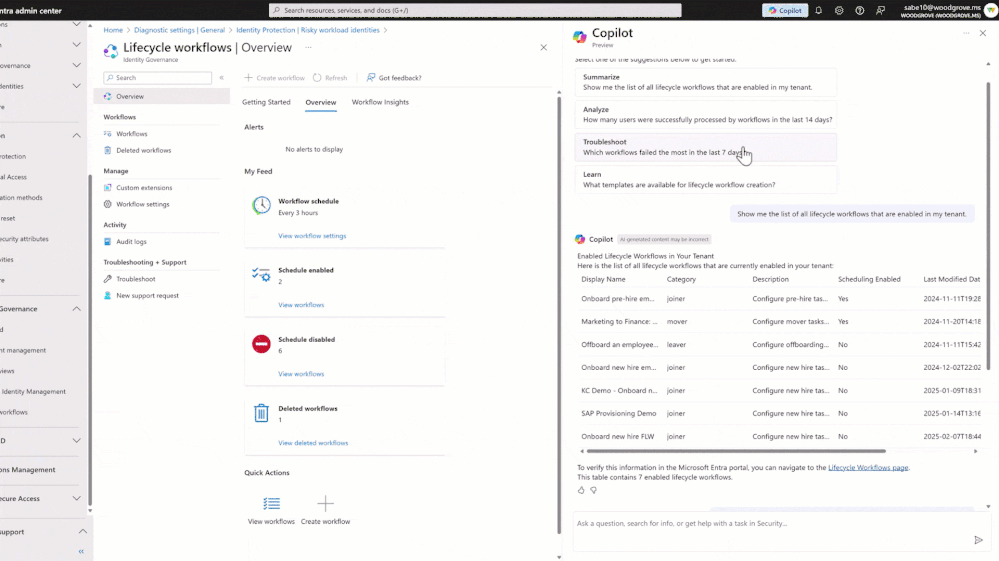
Task: Click the Onboard new hire FLW row
Action: click(x=779, y=436)
